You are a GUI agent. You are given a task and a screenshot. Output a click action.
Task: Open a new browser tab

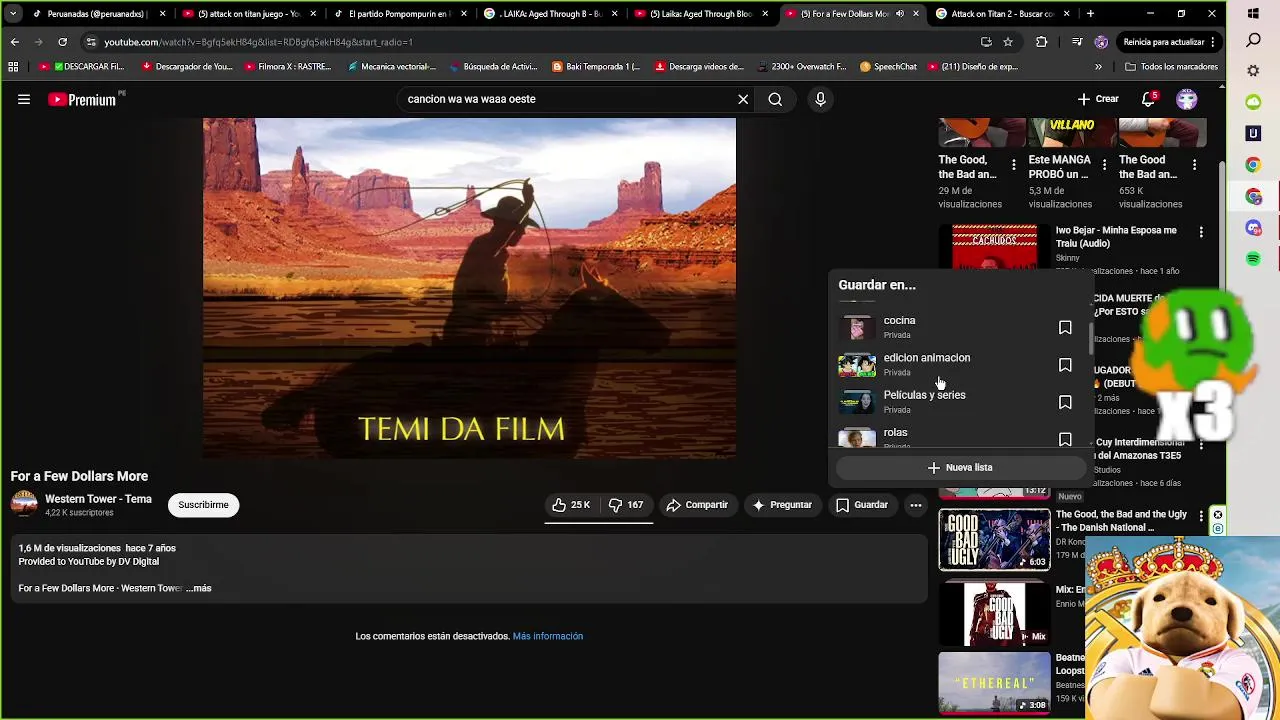coord(1090,14)
